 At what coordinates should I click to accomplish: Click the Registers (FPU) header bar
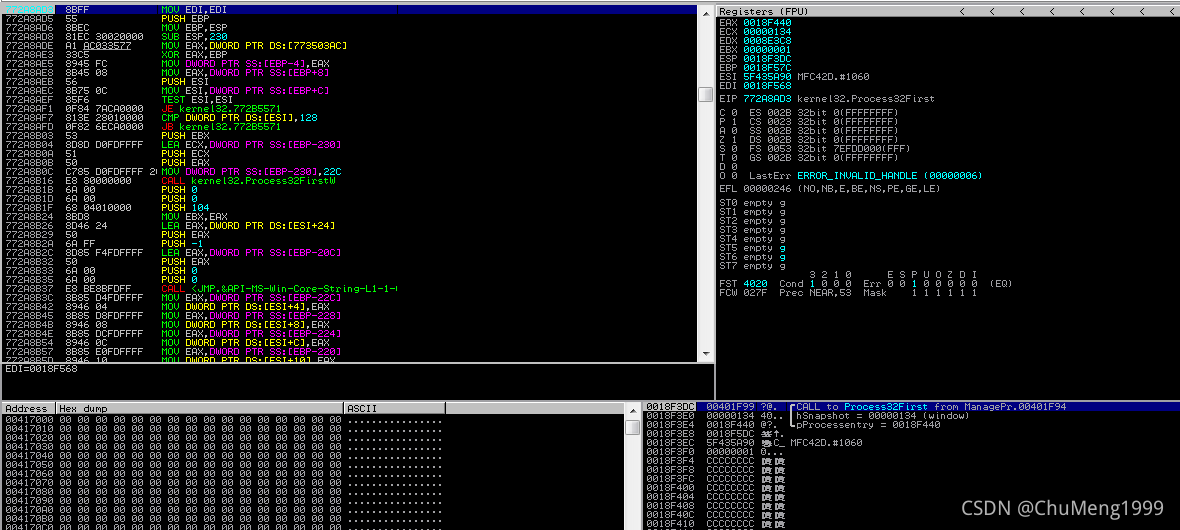pyautogui.click(x=947, y=11)
